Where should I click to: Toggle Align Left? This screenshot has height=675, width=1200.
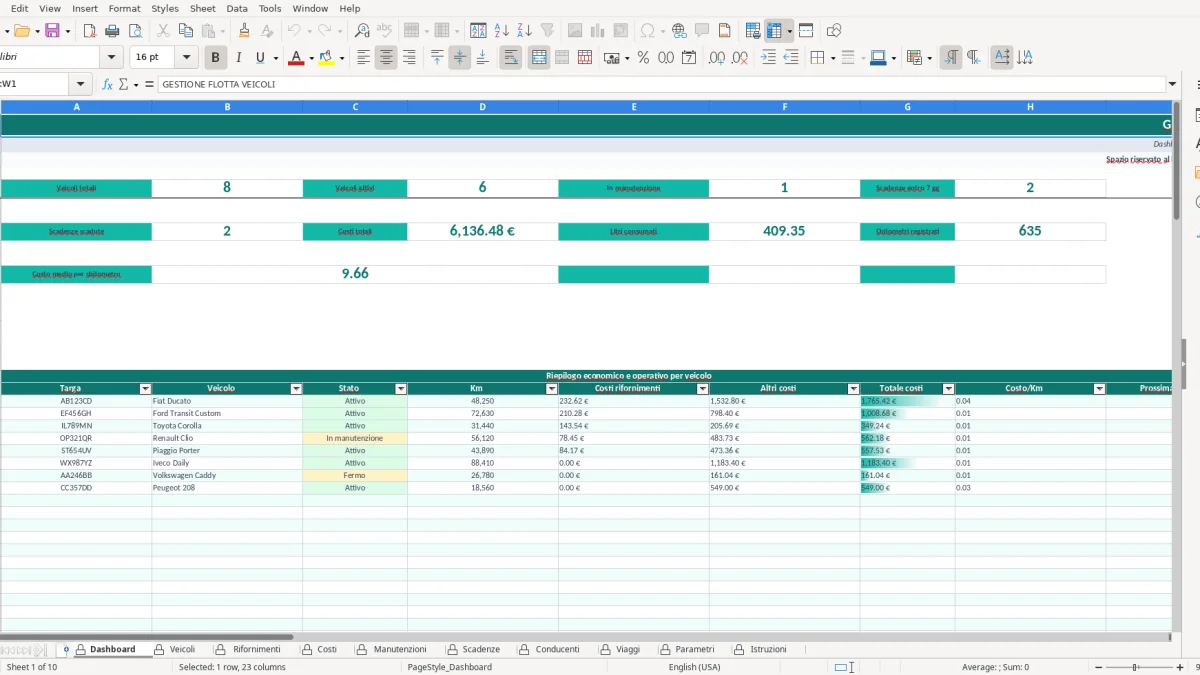point(363,58)
